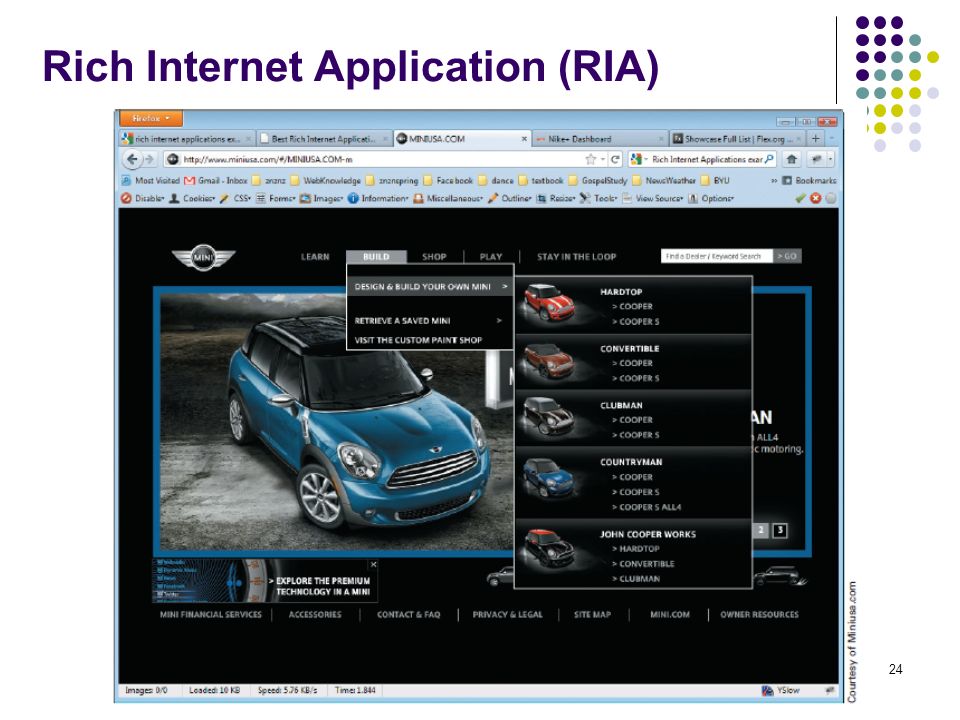Click the green checkmark validation icon
The width and height of the screenshot is (960, 720).
pos(800,198)
